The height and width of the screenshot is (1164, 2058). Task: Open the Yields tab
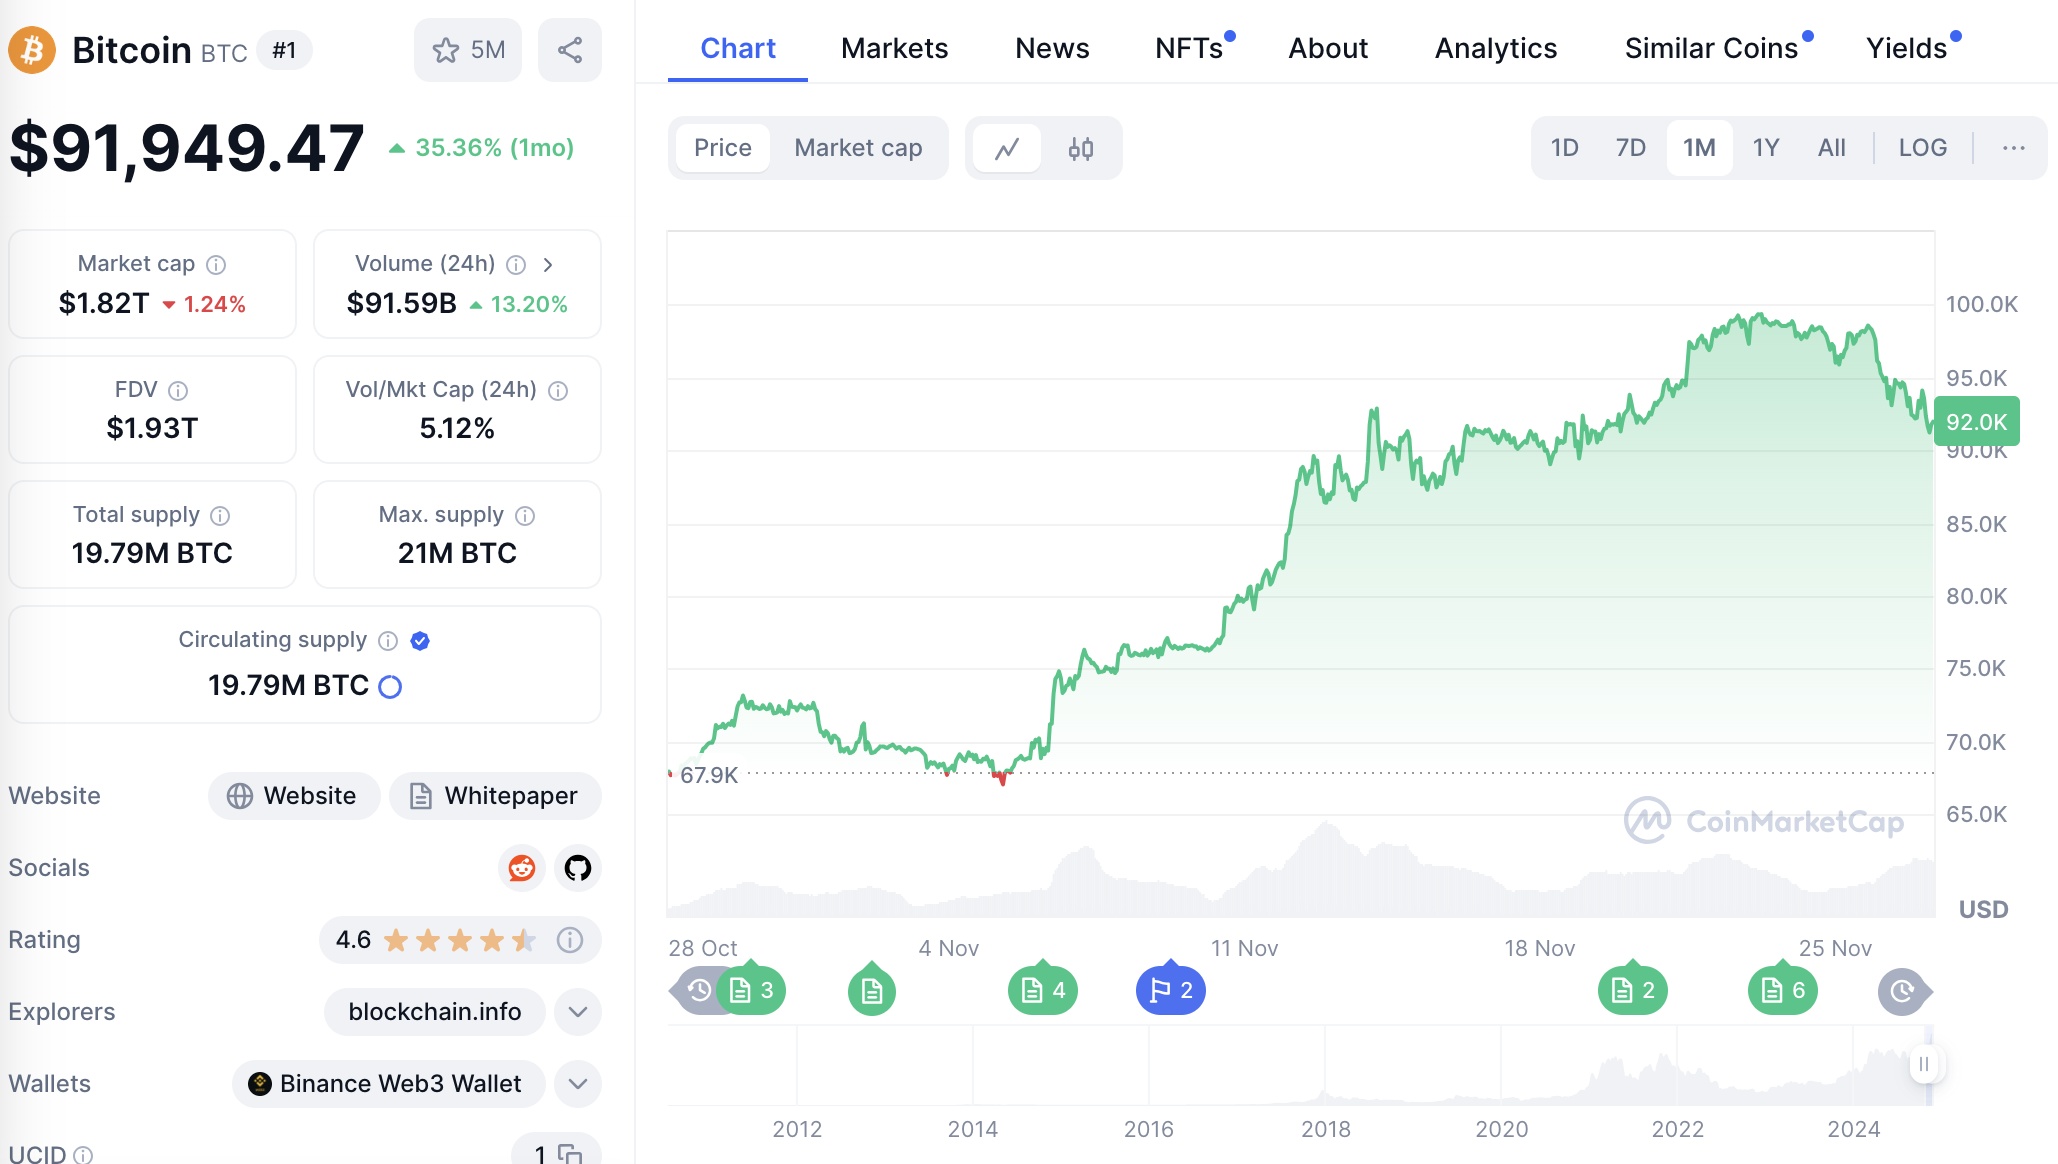pos(1908,48)
